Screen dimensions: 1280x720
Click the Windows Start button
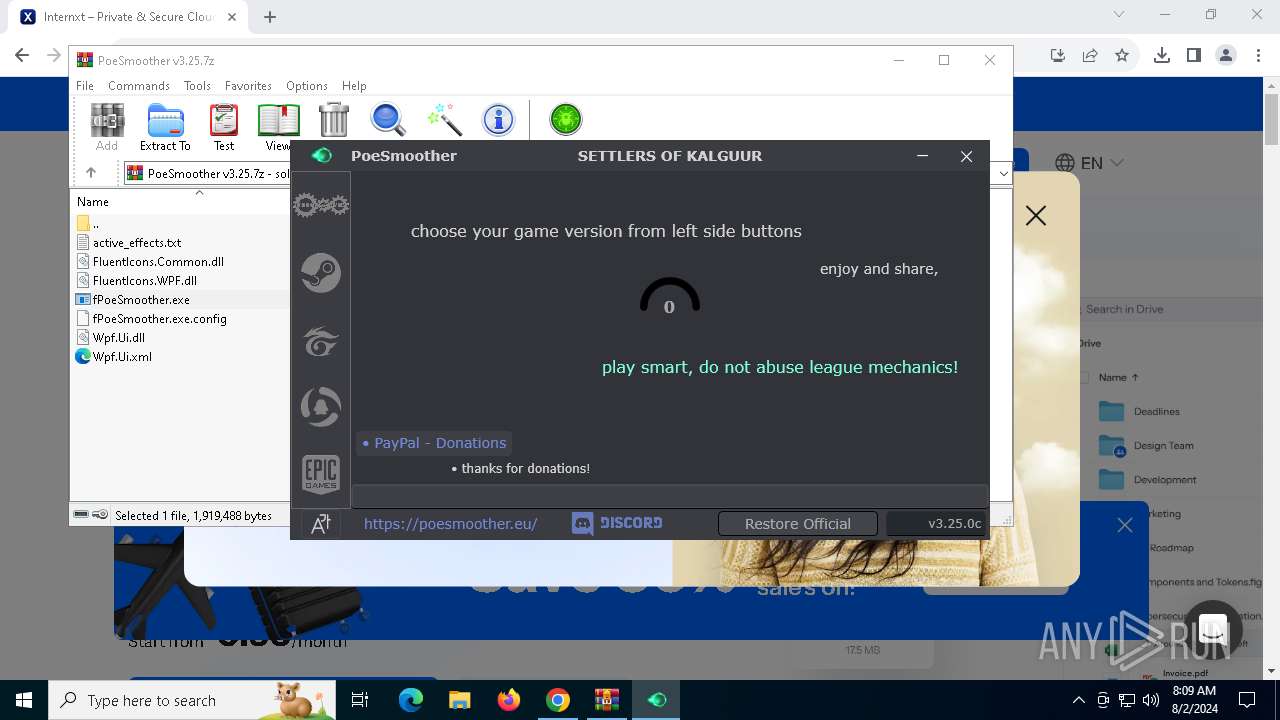pyautogui.click(x=24, y=700)
